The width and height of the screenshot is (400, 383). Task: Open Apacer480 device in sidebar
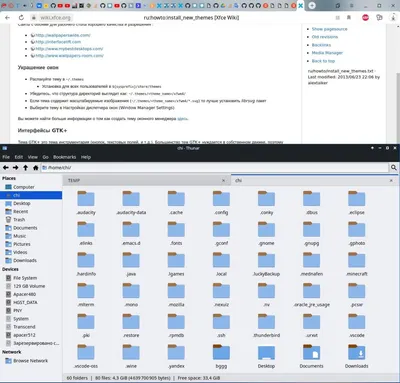click(x=24, y=294)
